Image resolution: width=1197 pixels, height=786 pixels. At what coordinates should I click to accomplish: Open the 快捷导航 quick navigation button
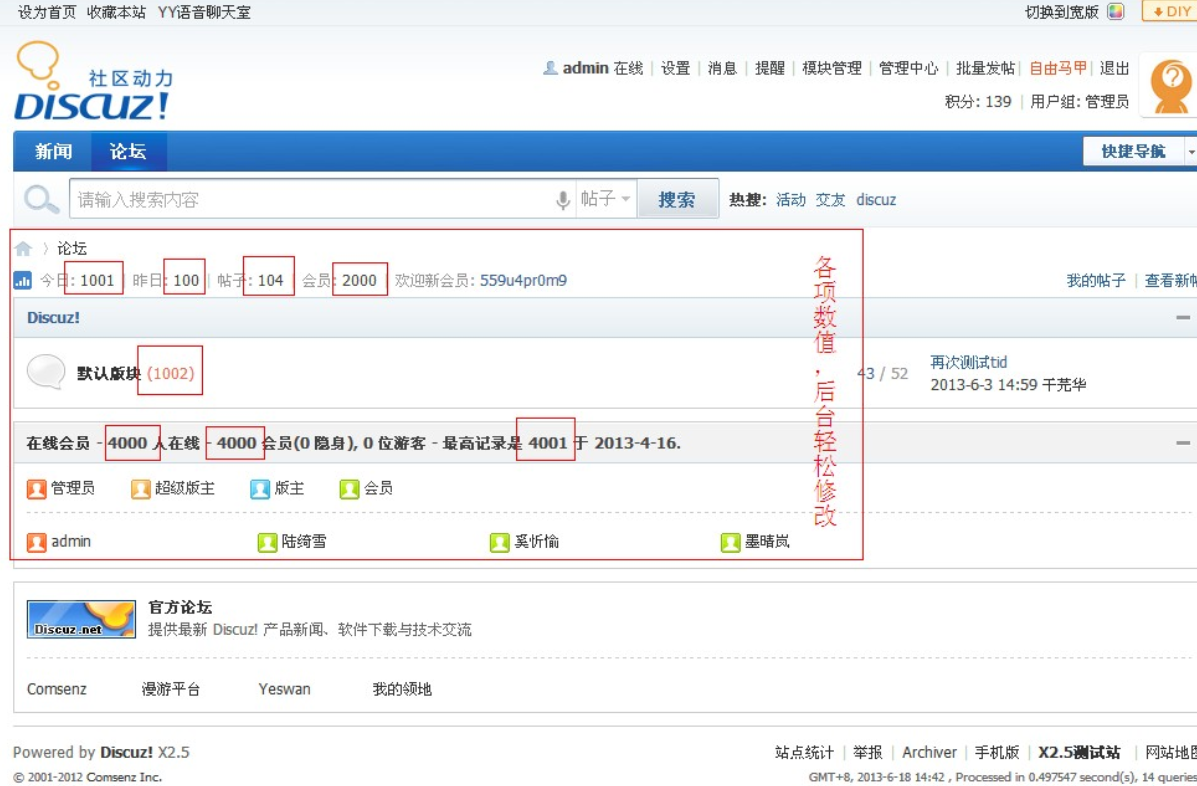pos(1133,152)
